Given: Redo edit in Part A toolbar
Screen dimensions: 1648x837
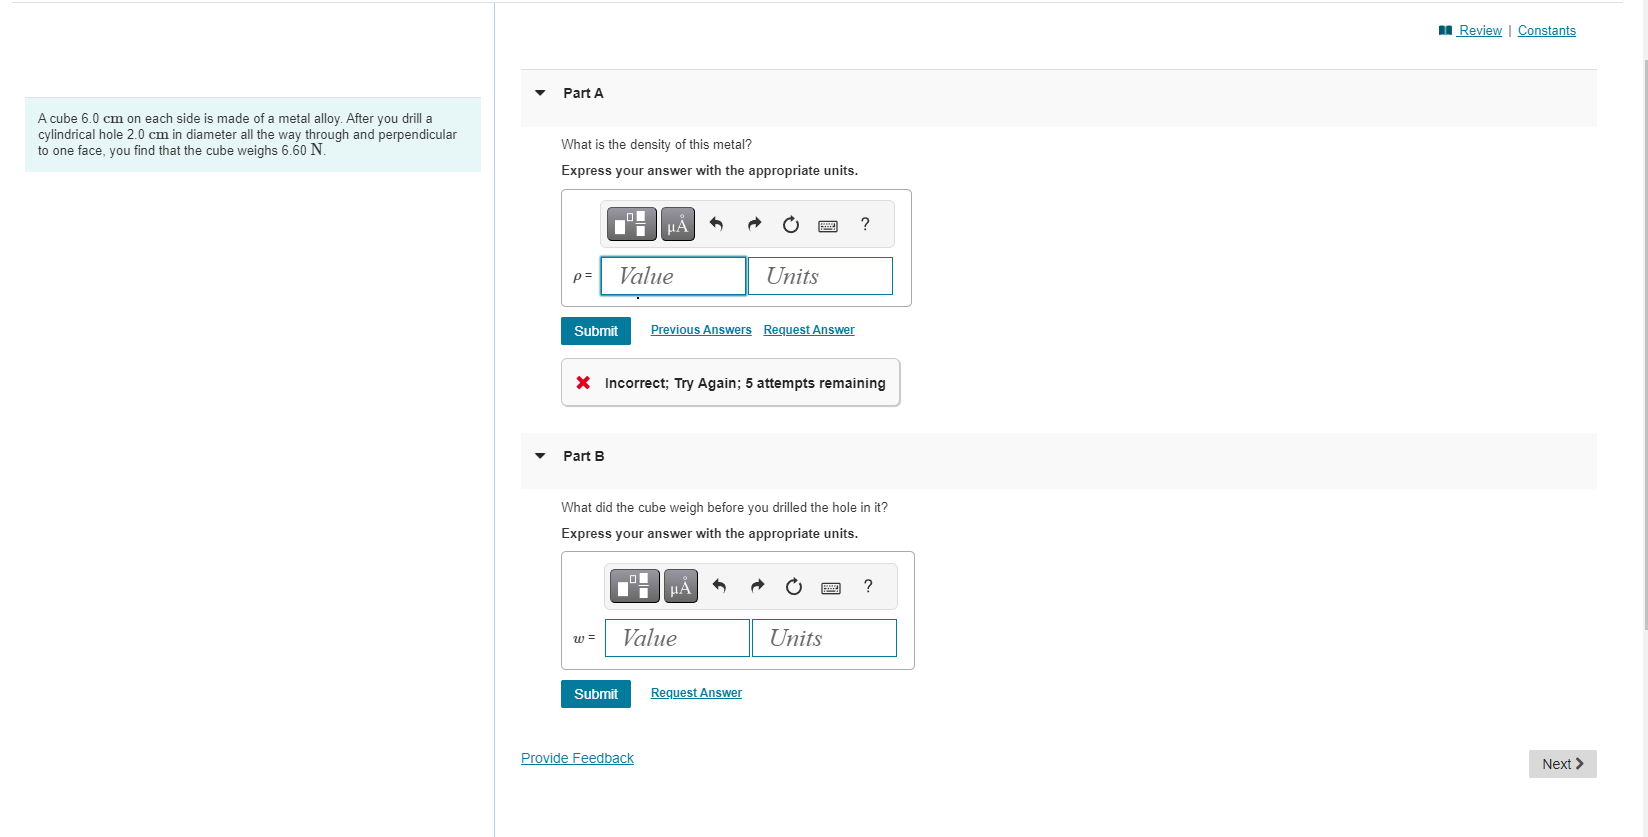Looking at the screenshot, I should click(754, 224).
